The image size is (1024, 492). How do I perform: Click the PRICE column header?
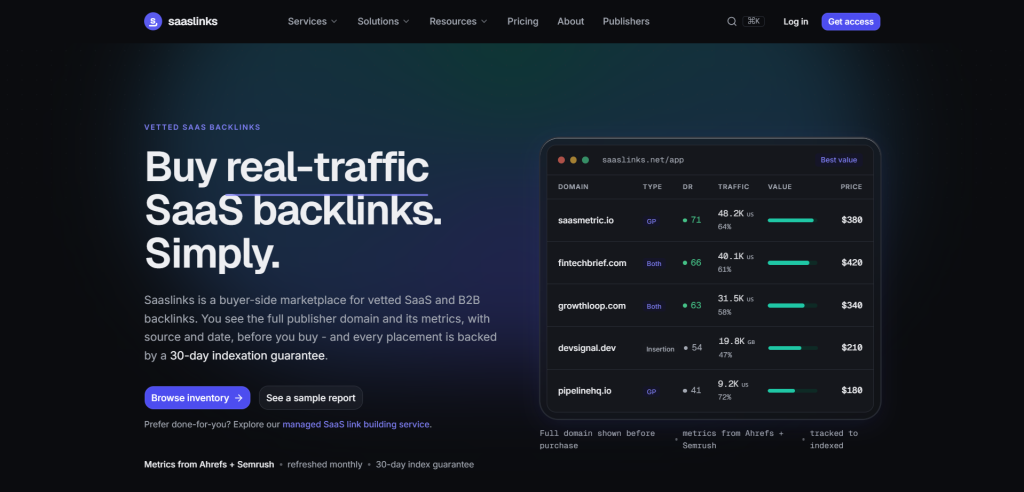click(851, 187)
